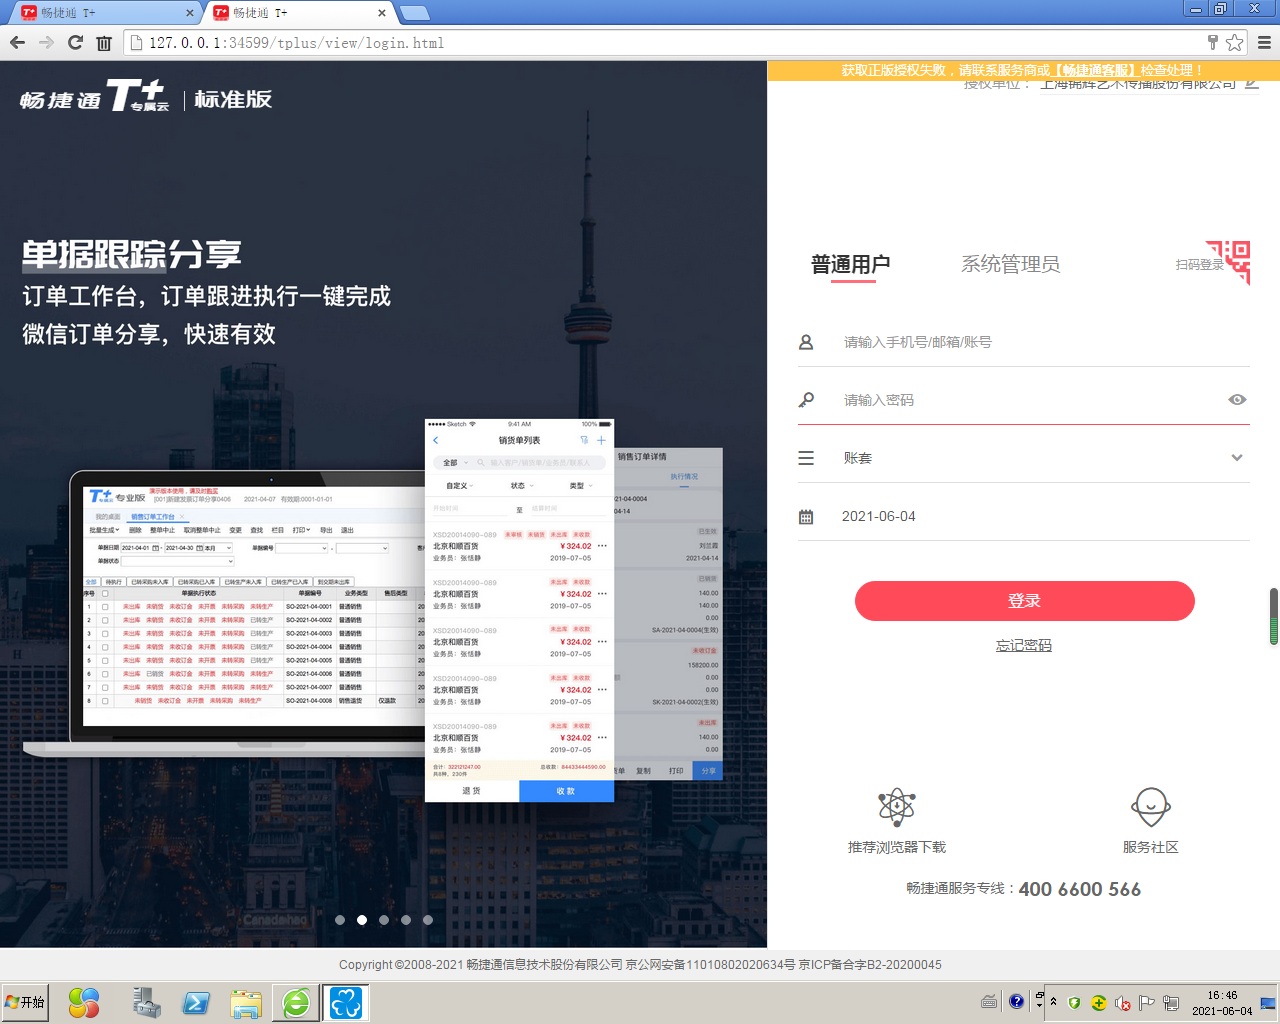Click the 忘记密码 link
1280x1024 pixels.
coord(1024,646)
